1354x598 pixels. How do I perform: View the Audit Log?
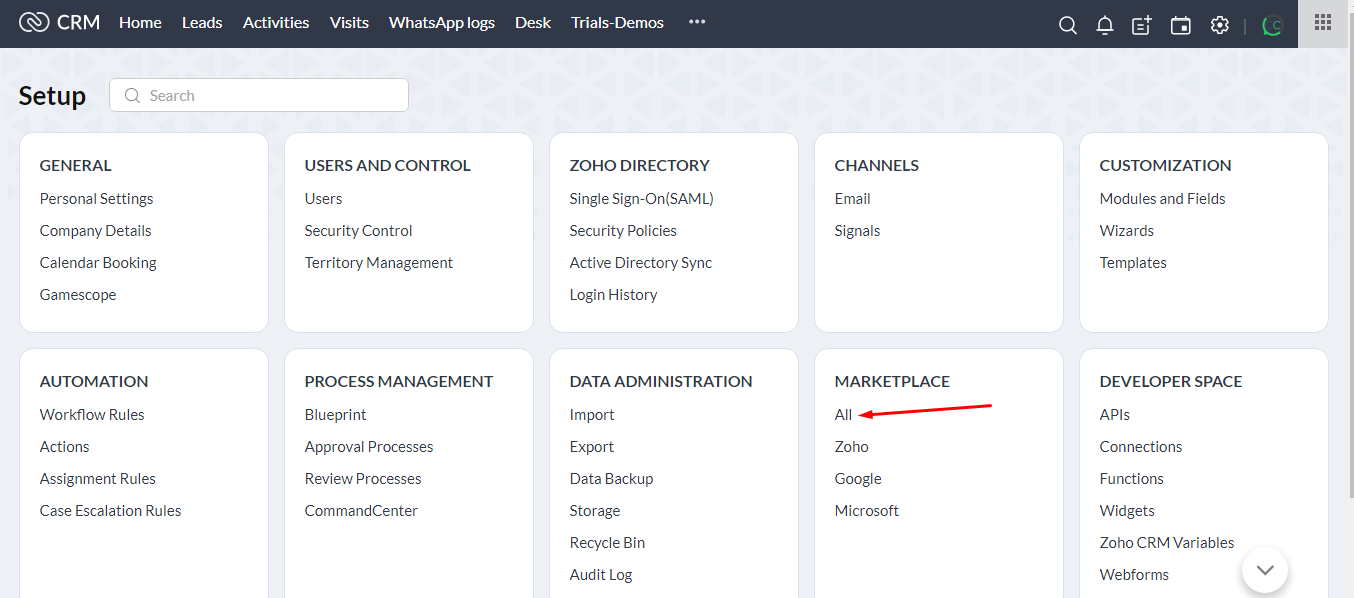[x=601, y=575]
